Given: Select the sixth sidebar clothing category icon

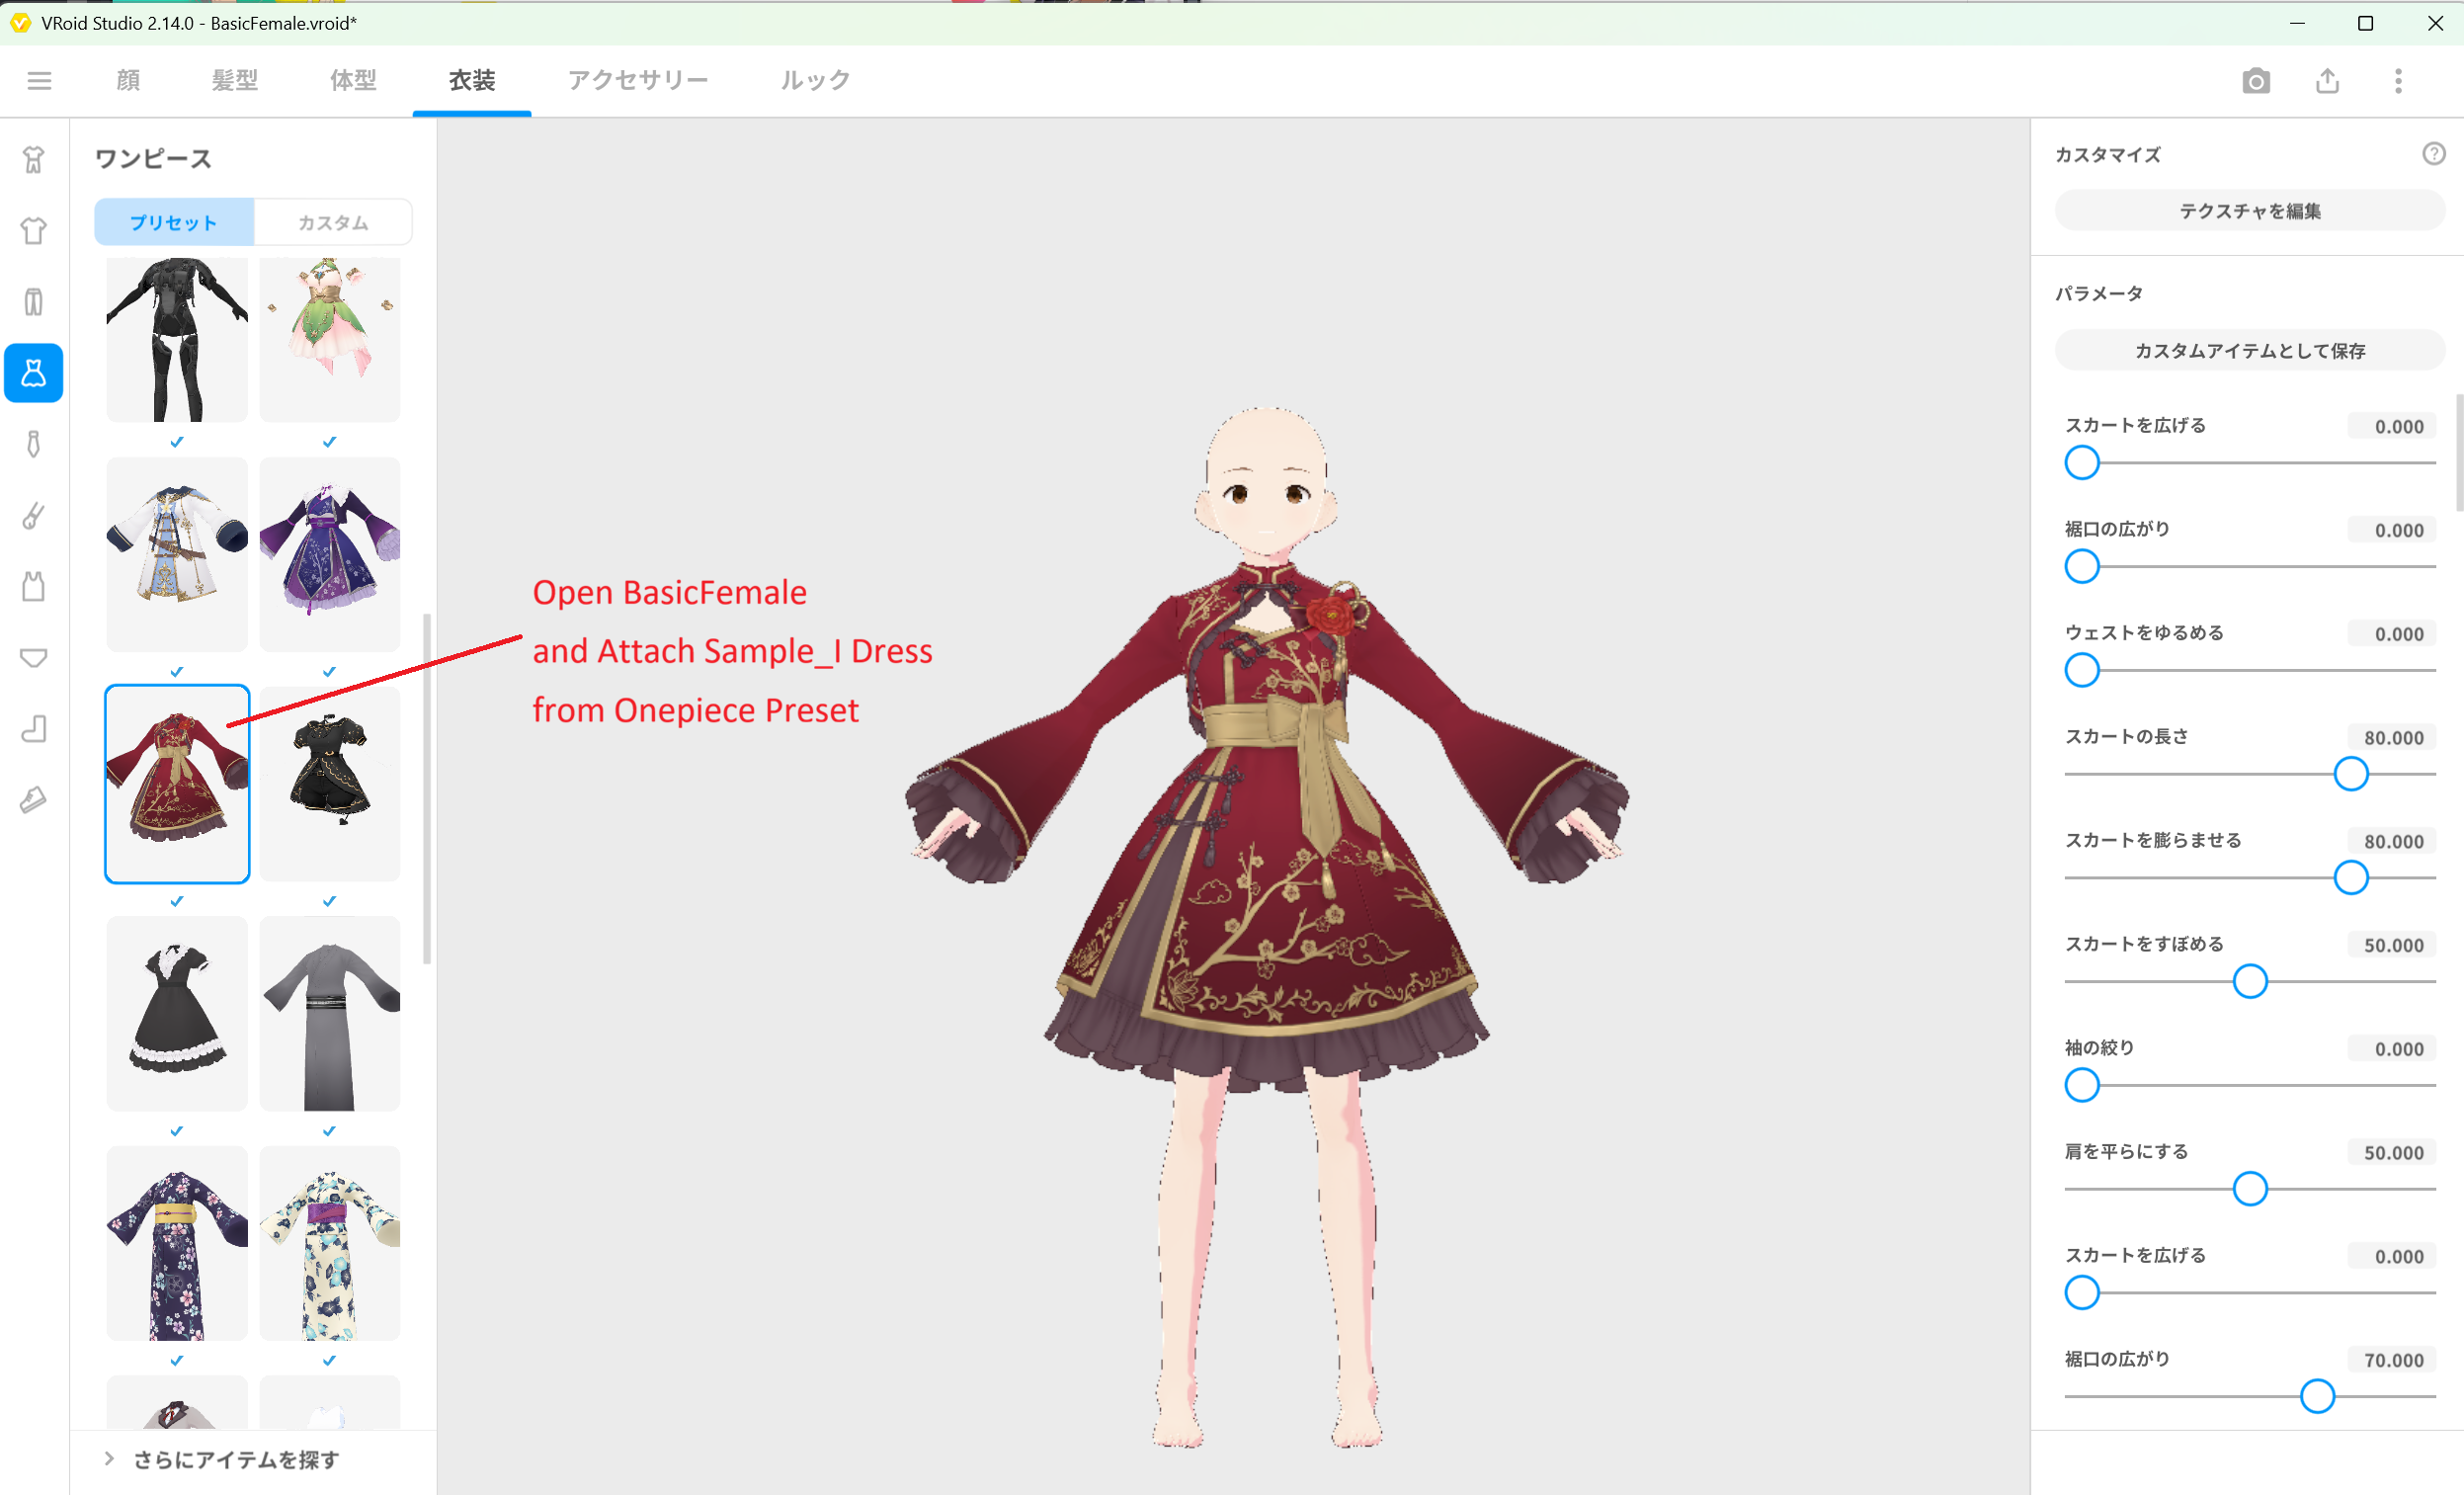Looking at the screenshot, I should pyautogui.click(x=34, y=515).
